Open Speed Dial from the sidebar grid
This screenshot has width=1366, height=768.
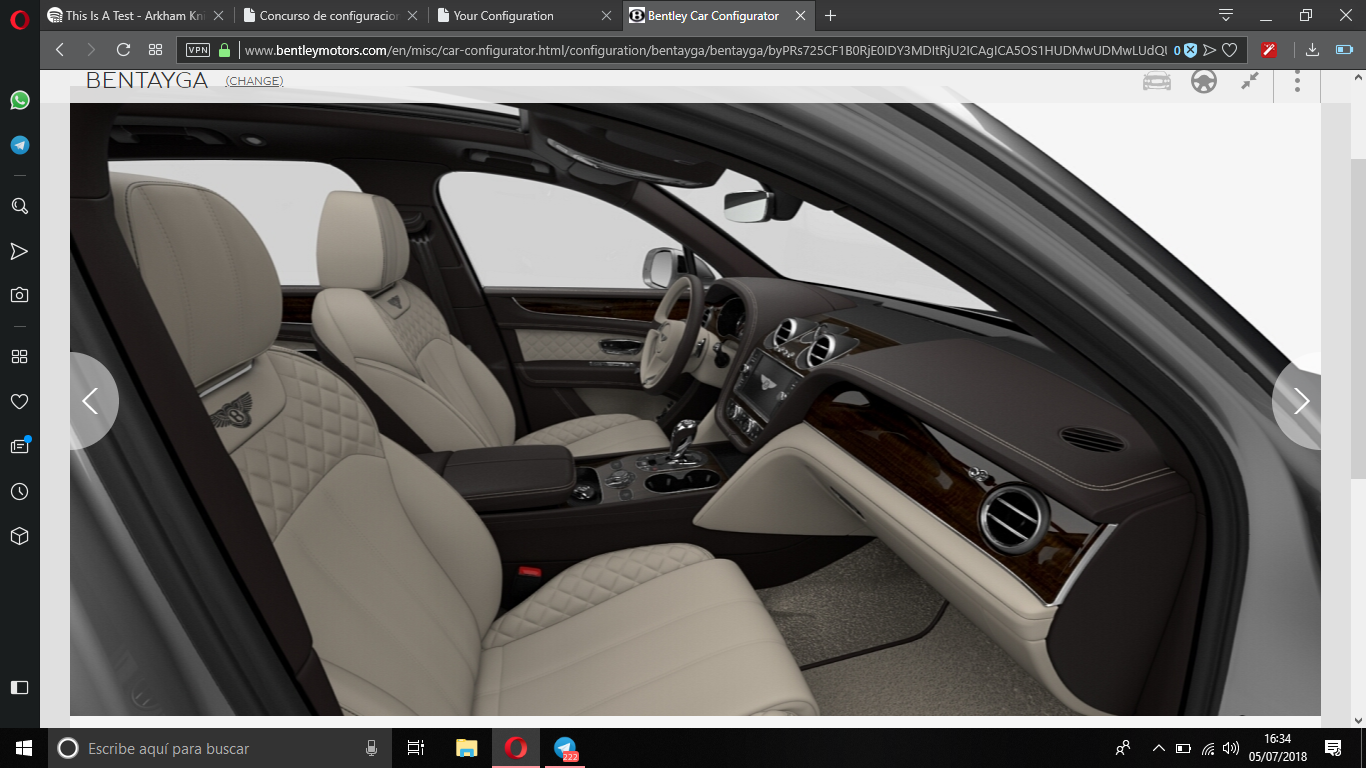point(19,357)
